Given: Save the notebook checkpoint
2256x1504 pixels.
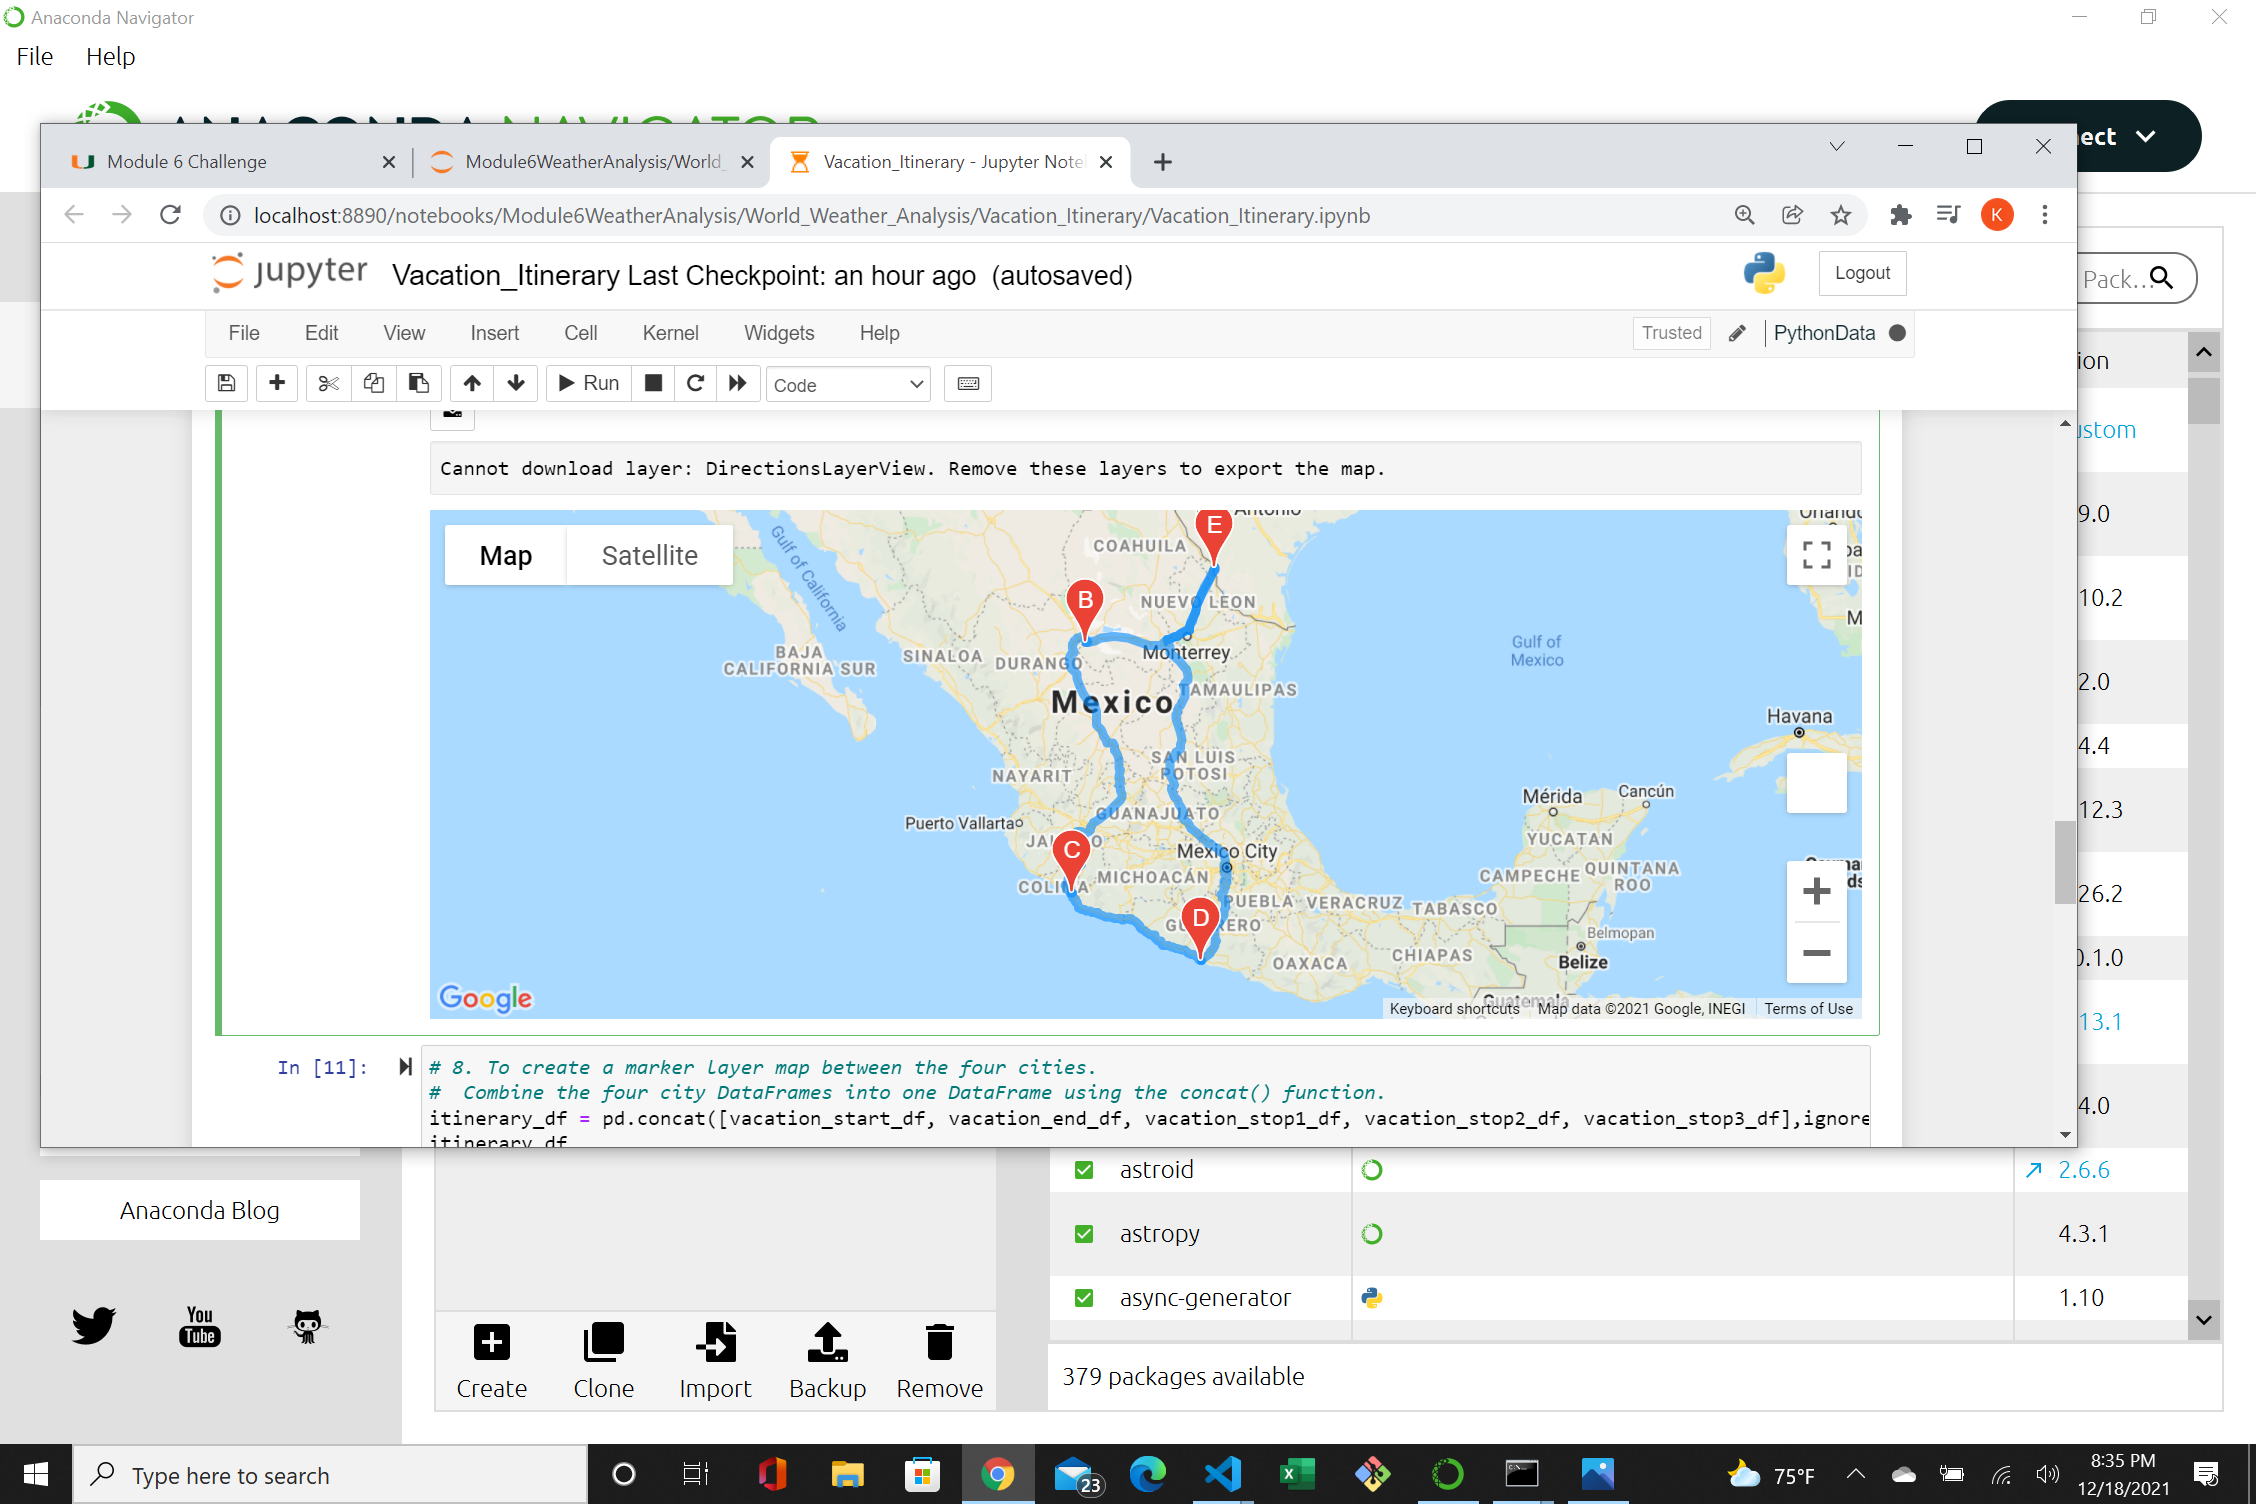Looking at the screenshot, I should point(226,383).
